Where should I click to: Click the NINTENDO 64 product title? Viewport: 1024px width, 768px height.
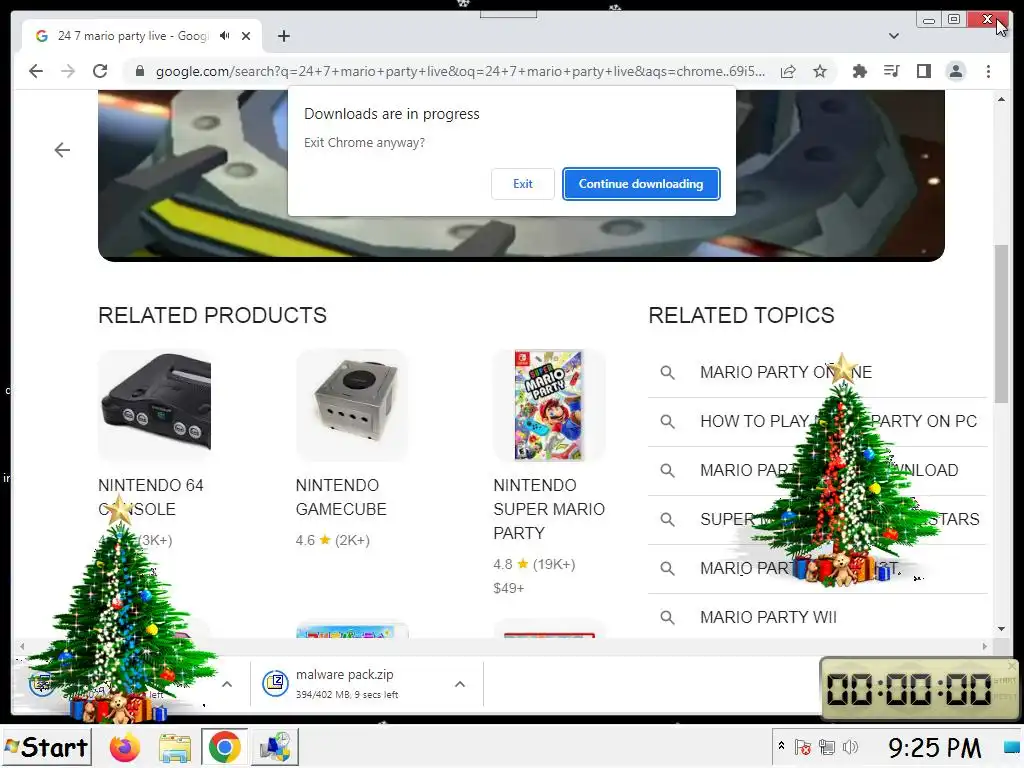pos(151,497)
